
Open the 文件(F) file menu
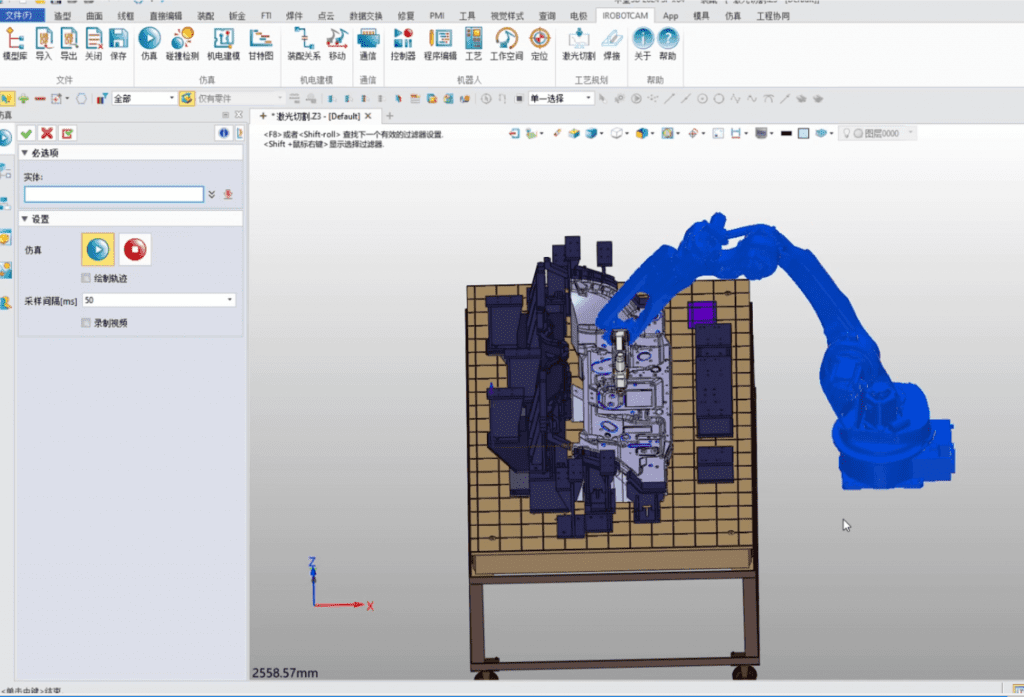(22, 16)
